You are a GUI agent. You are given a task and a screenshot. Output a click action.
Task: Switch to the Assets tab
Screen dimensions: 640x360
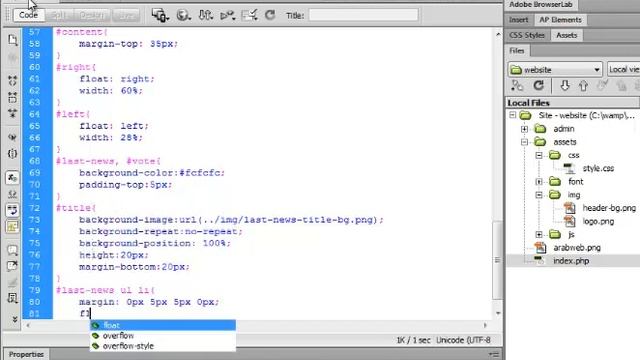(567, 36)
